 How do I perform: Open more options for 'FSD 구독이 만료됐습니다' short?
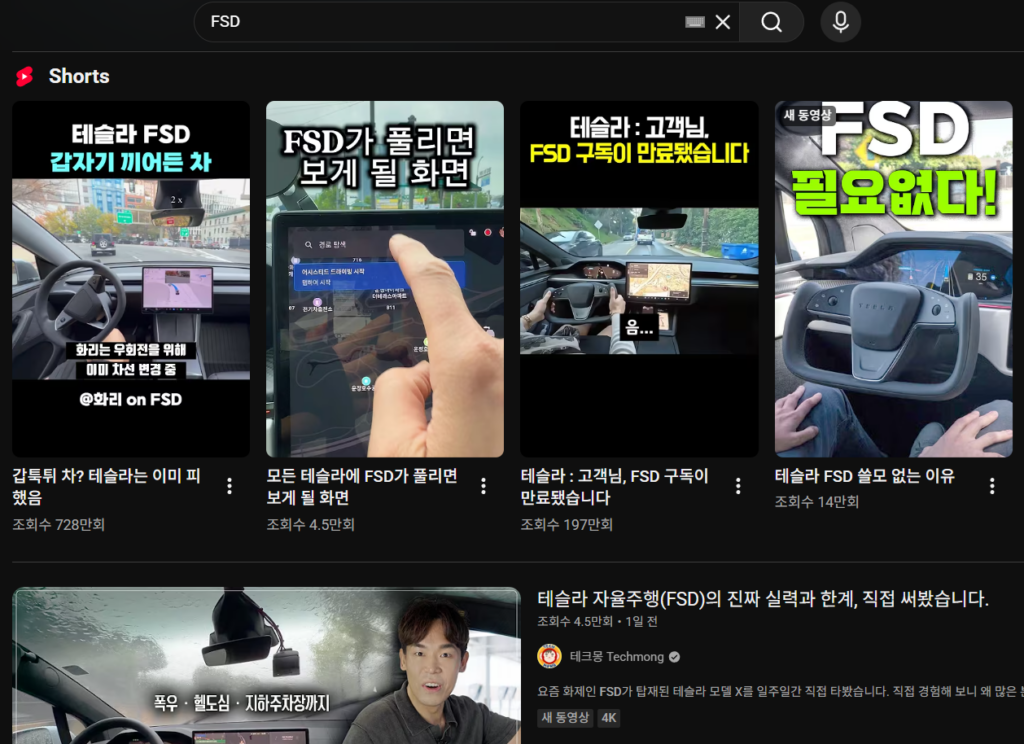click(x=738, y=486)
